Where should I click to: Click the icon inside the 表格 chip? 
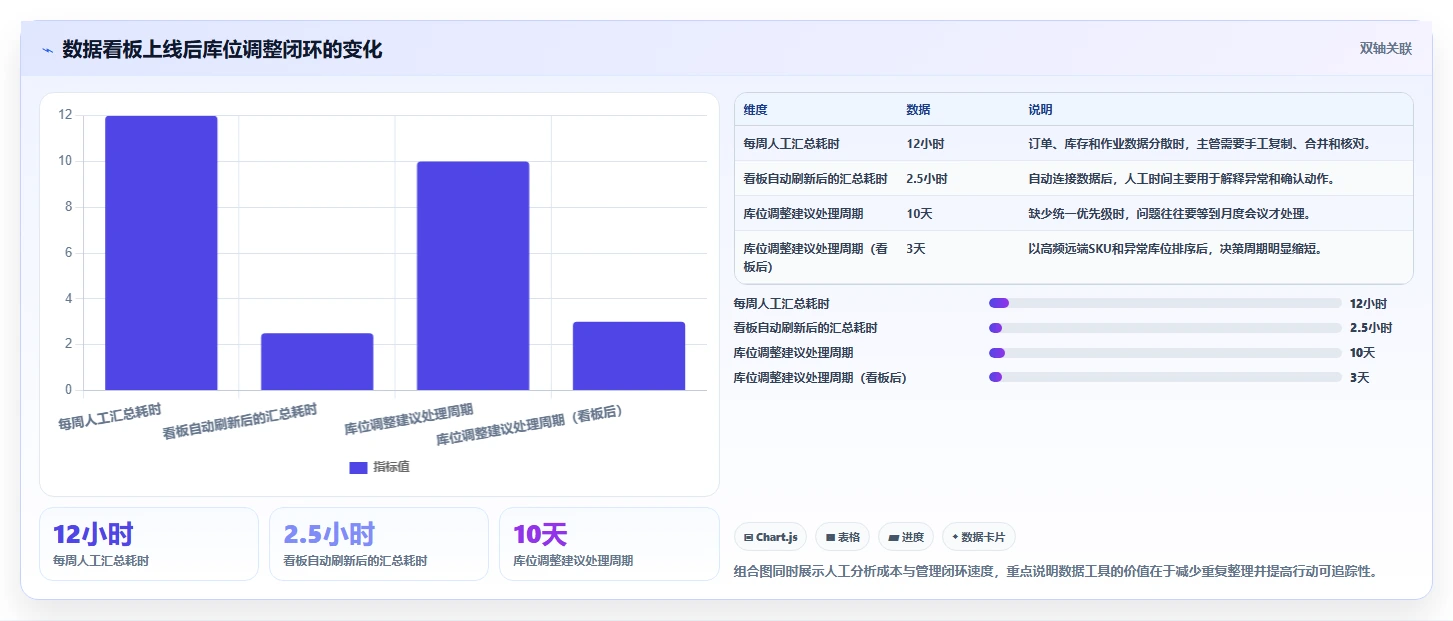830,538
